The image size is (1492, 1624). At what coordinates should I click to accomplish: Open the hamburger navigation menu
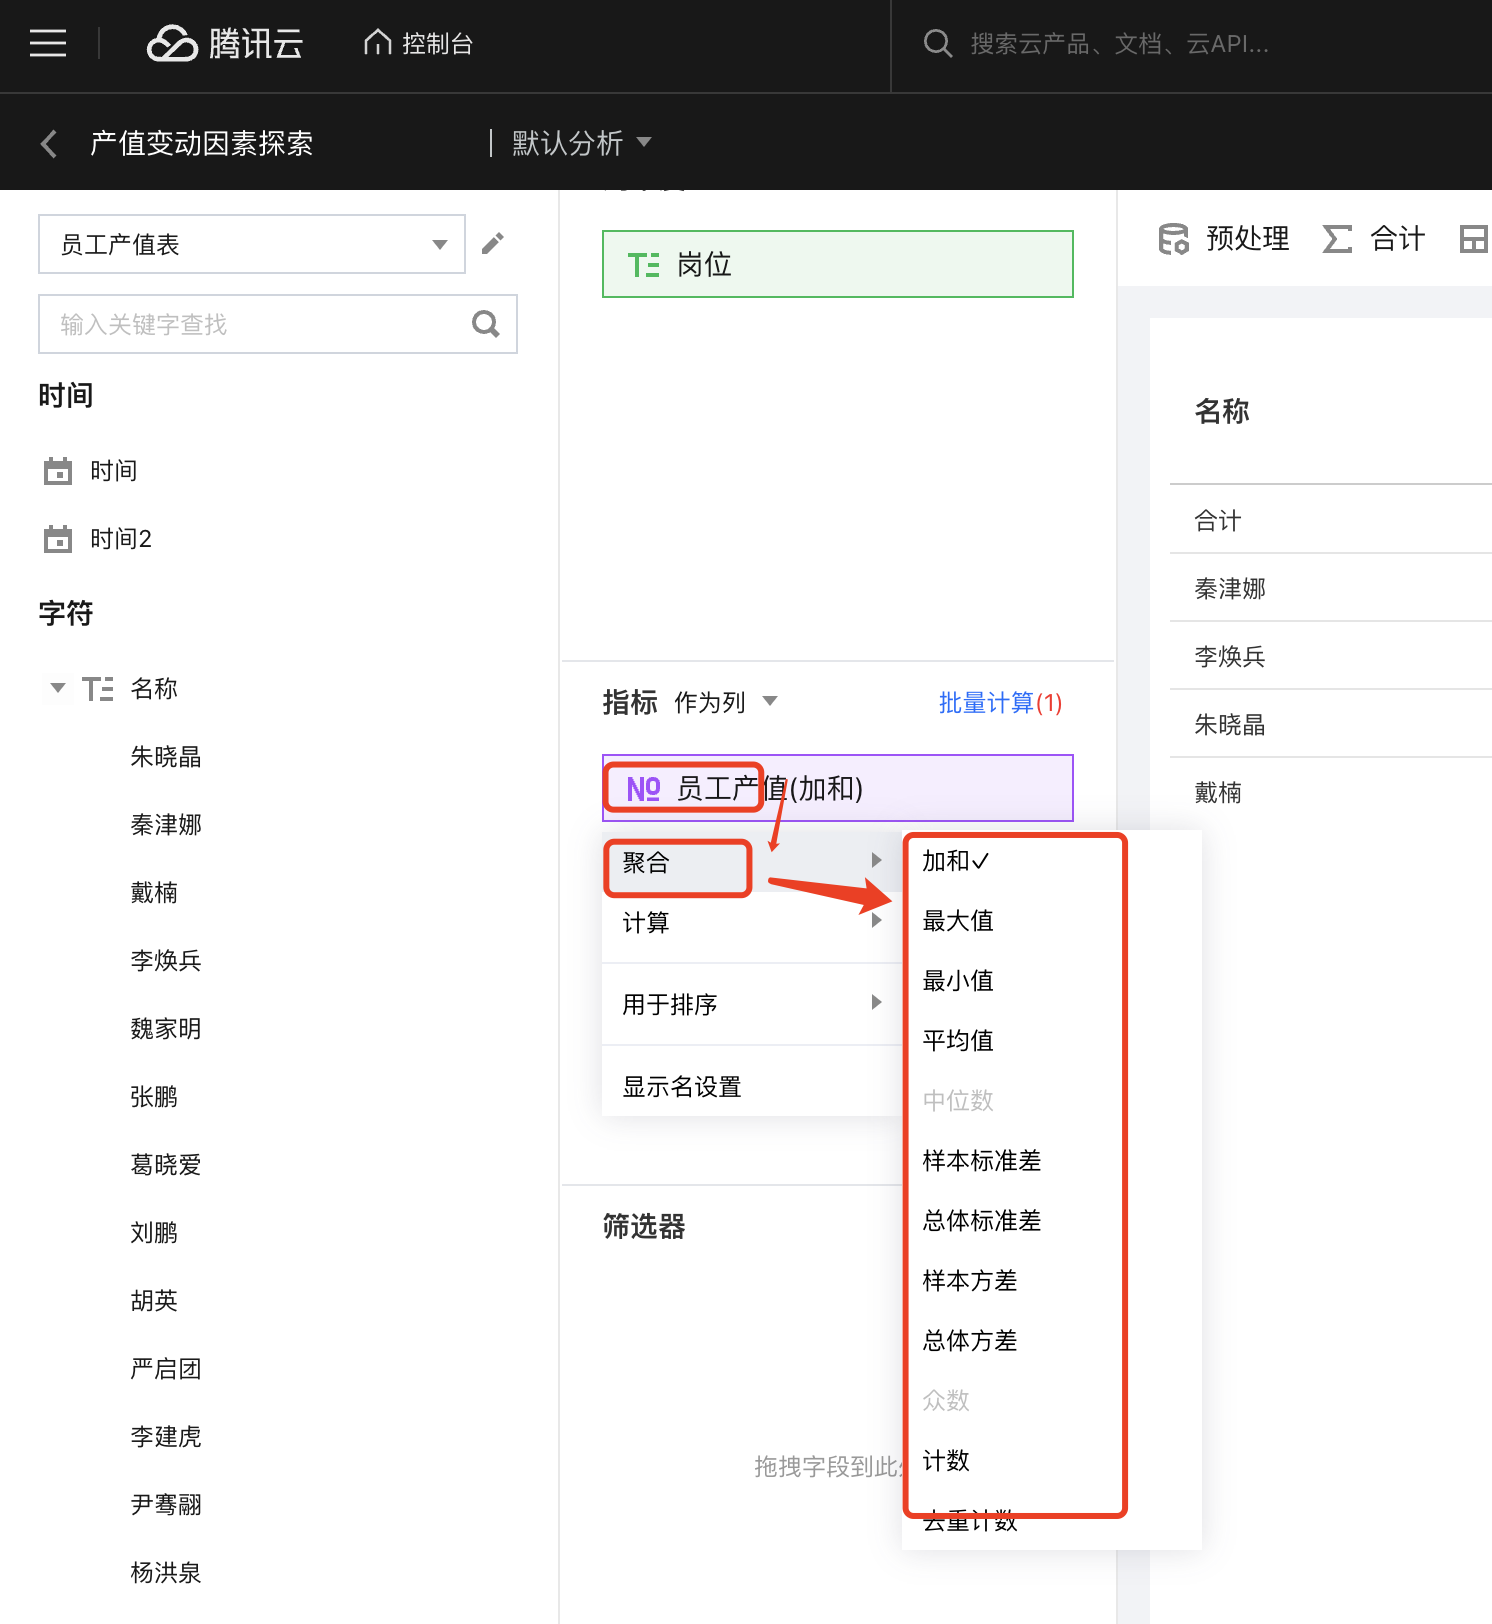48,44
